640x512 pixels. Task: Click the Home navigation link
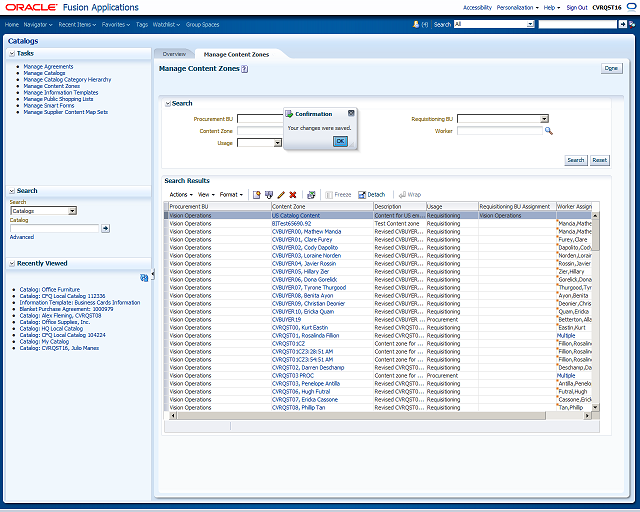(x=11, y=24)
